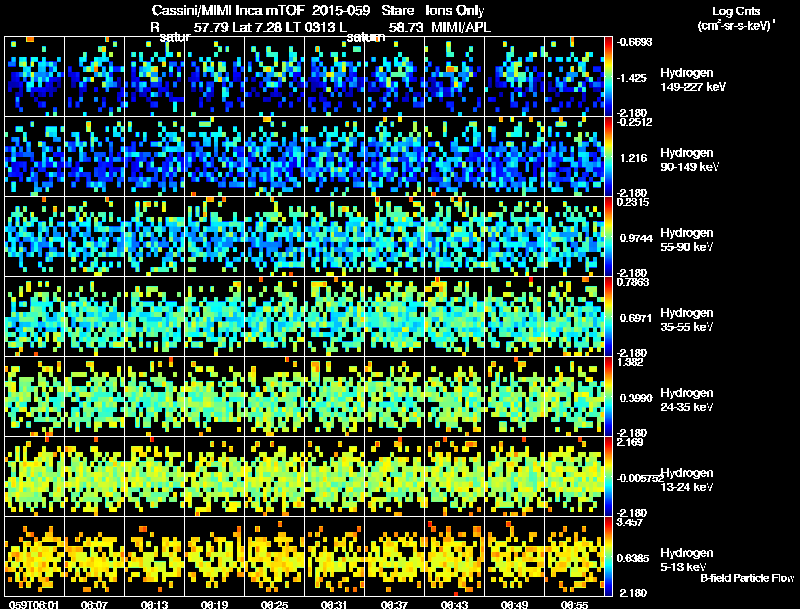The width and height of the screenshot is (800, 609).
Task: Click the 'Log Cnts' legend heading
Action: tap(736, 11)
